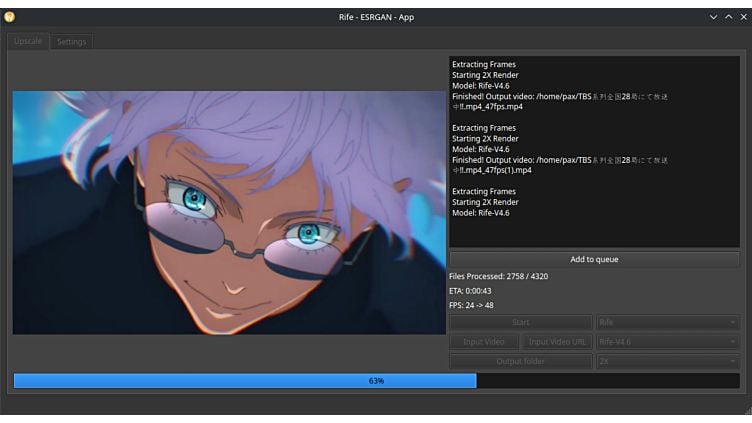
Task: Open the Rife method dropdown
Action: click(x=668, y=322)
